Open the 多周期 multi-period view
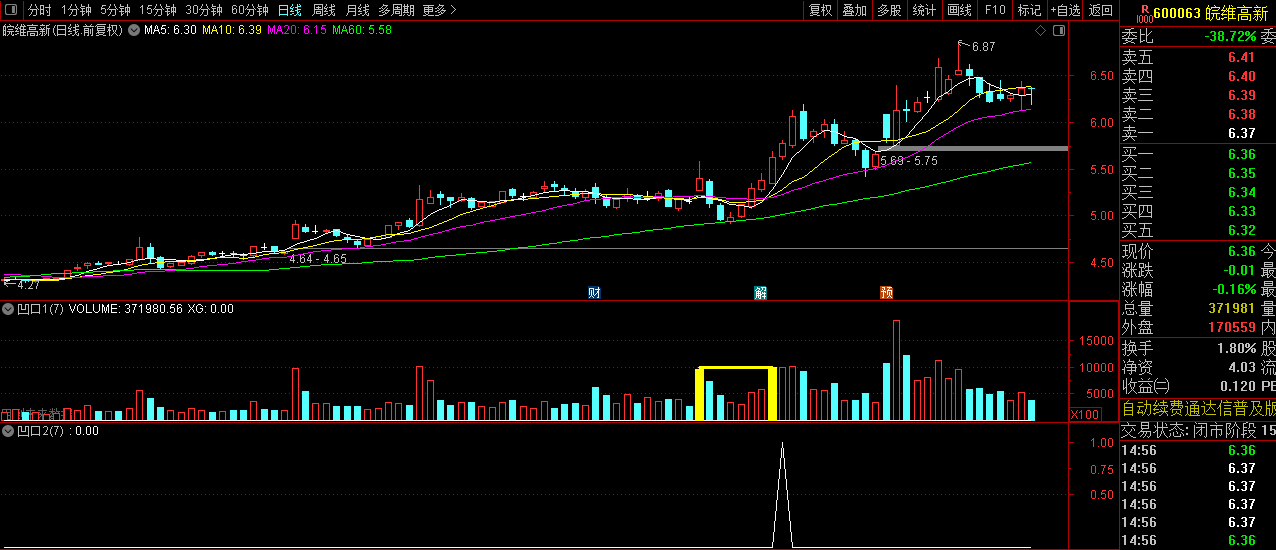1276x550 pixels. tap(396, 10)
